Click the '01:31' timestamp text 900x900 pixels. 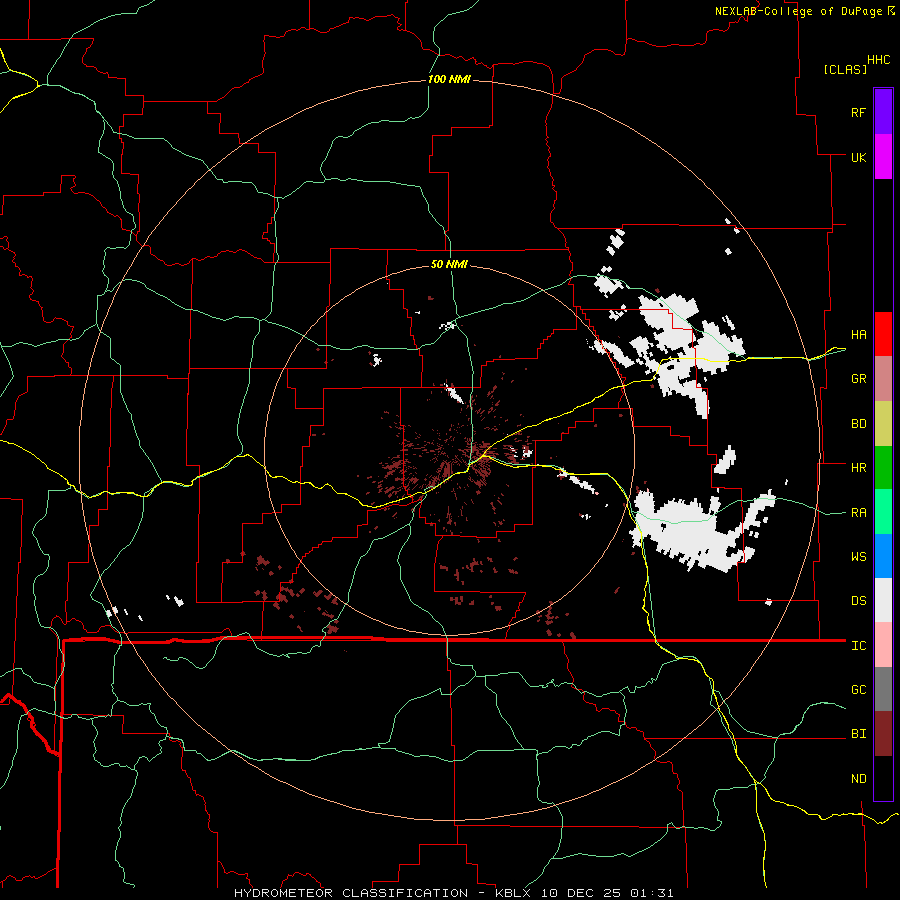click(x=651, y=893)
